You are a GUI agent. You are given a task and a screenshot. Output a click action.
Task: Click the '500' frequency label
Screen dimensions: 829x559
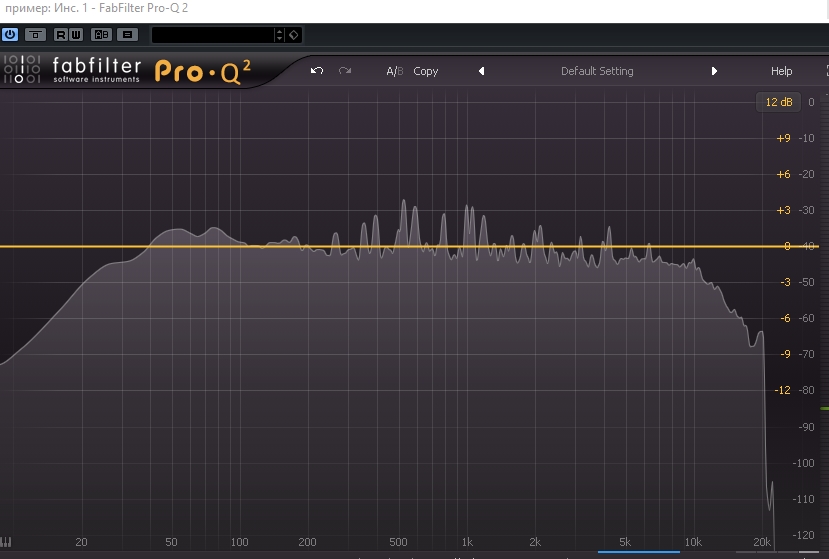(x=398, y=542)
